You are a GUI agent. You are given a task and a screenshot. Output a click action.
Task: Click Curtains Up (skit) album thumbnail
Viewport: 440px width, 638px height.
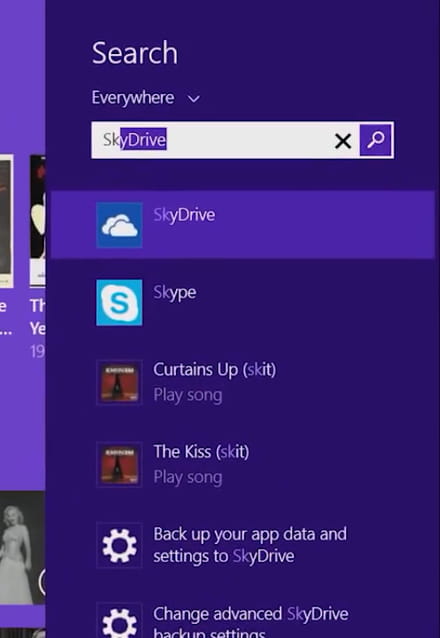[x=119, y=382]
